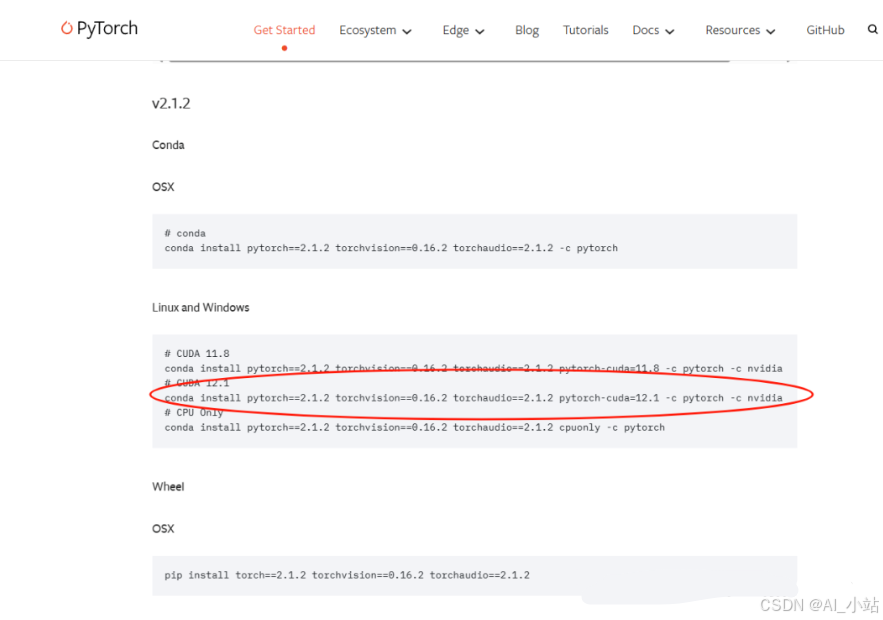Click the cpuonly conda install command

pos(414,427)
